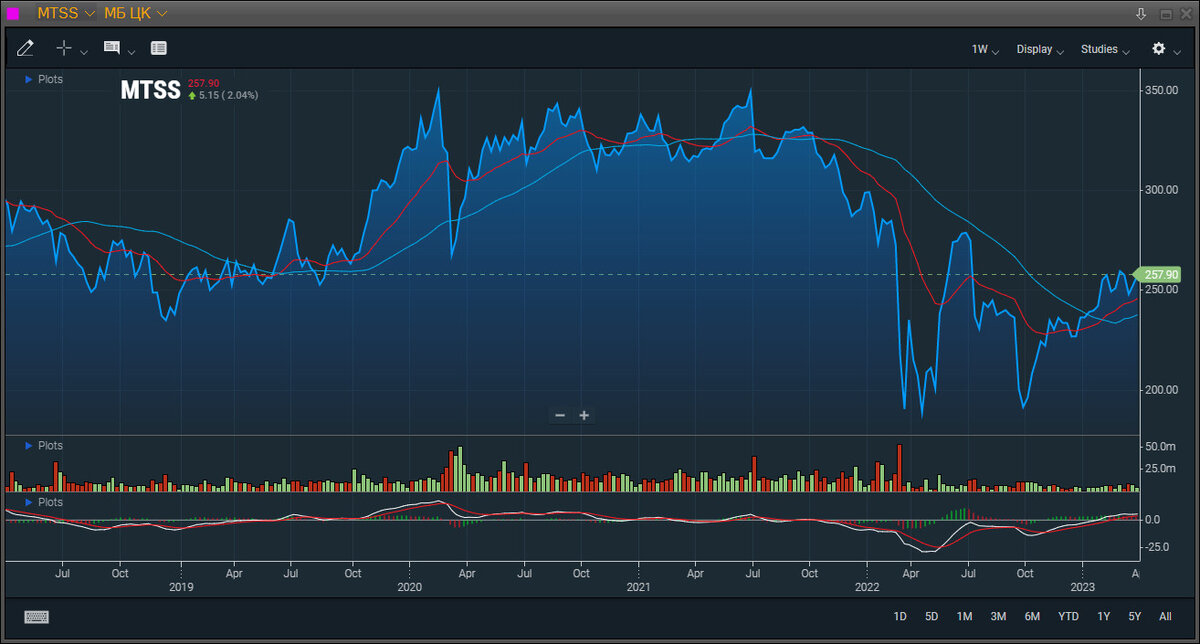Zoom in chart with plus button
Viewport: 1200px width, 644px height.
pos(584,415)
